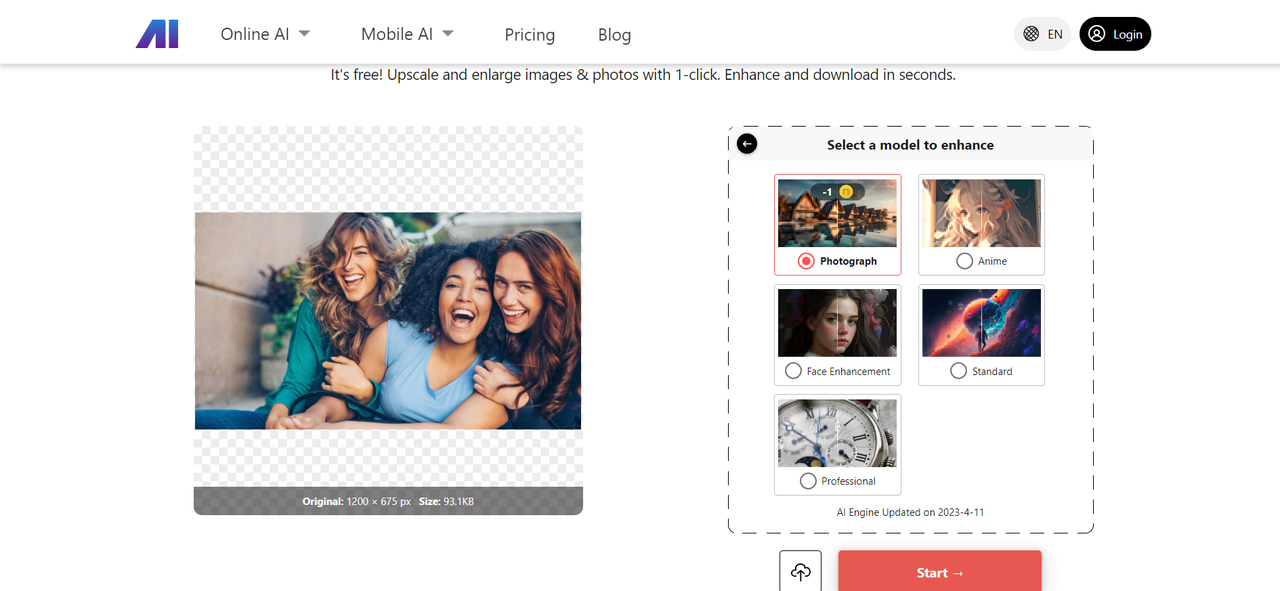Click the user profile icon in Login
Image resolution: width=1280 pixels, height=591 pixels.
[x=1097, y=34]
